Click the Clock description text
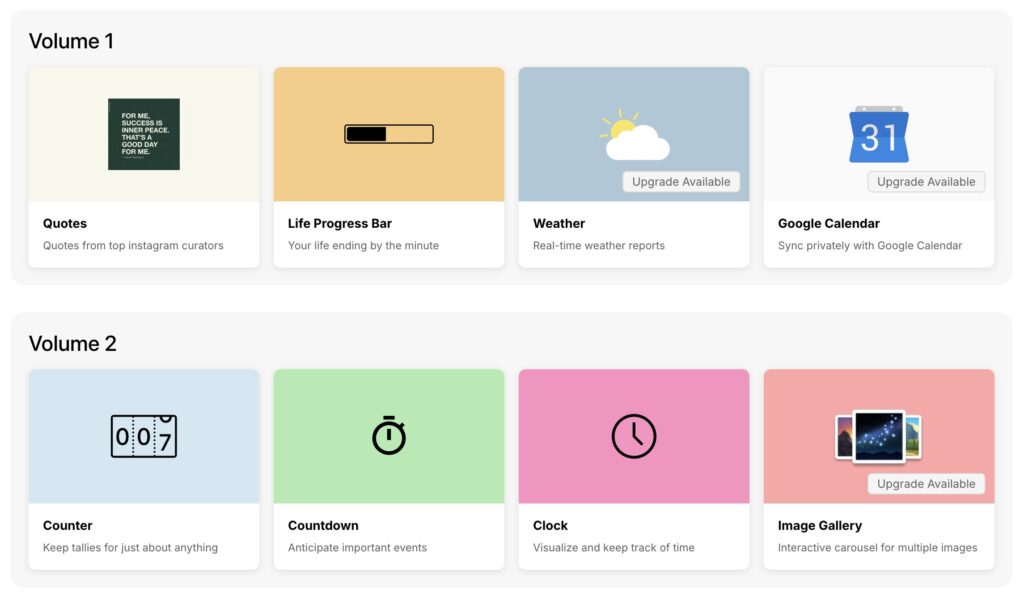This screenshot has width=1024, height=597. pos(613,547)
